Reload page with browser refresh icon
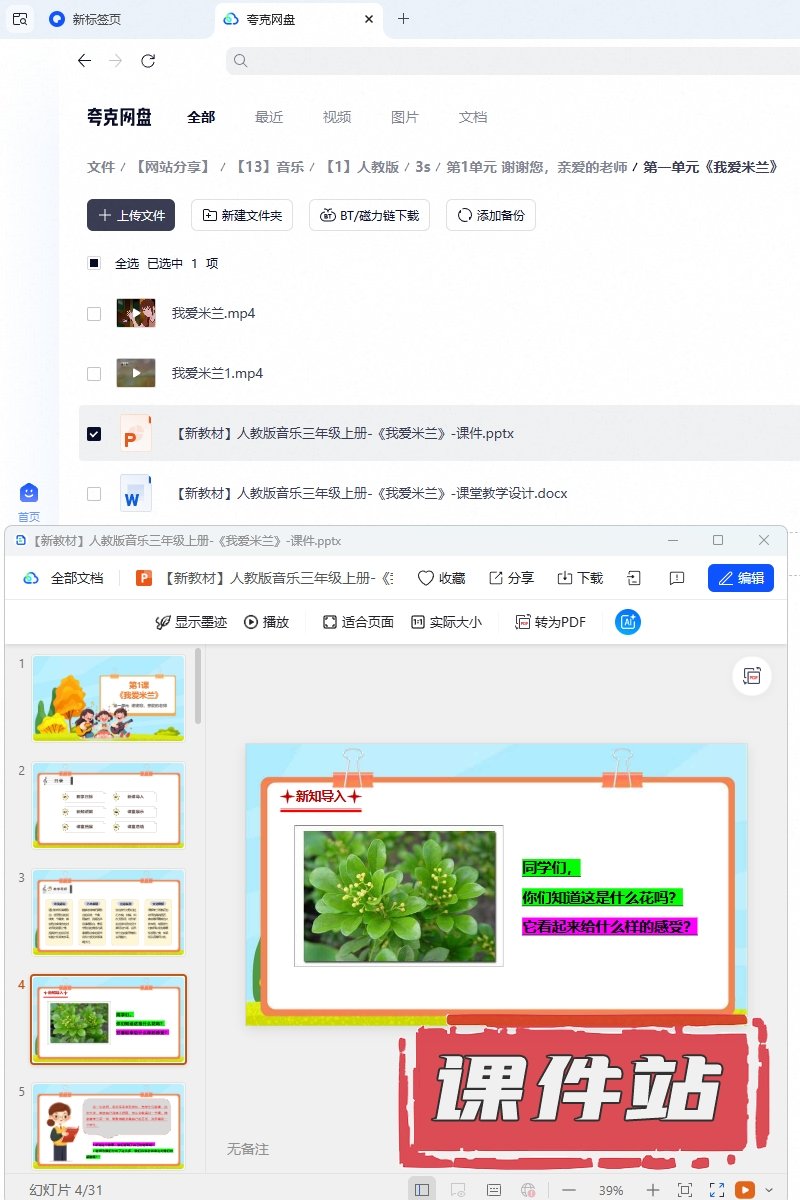800x1200 pixels. (x=148, y=61)
